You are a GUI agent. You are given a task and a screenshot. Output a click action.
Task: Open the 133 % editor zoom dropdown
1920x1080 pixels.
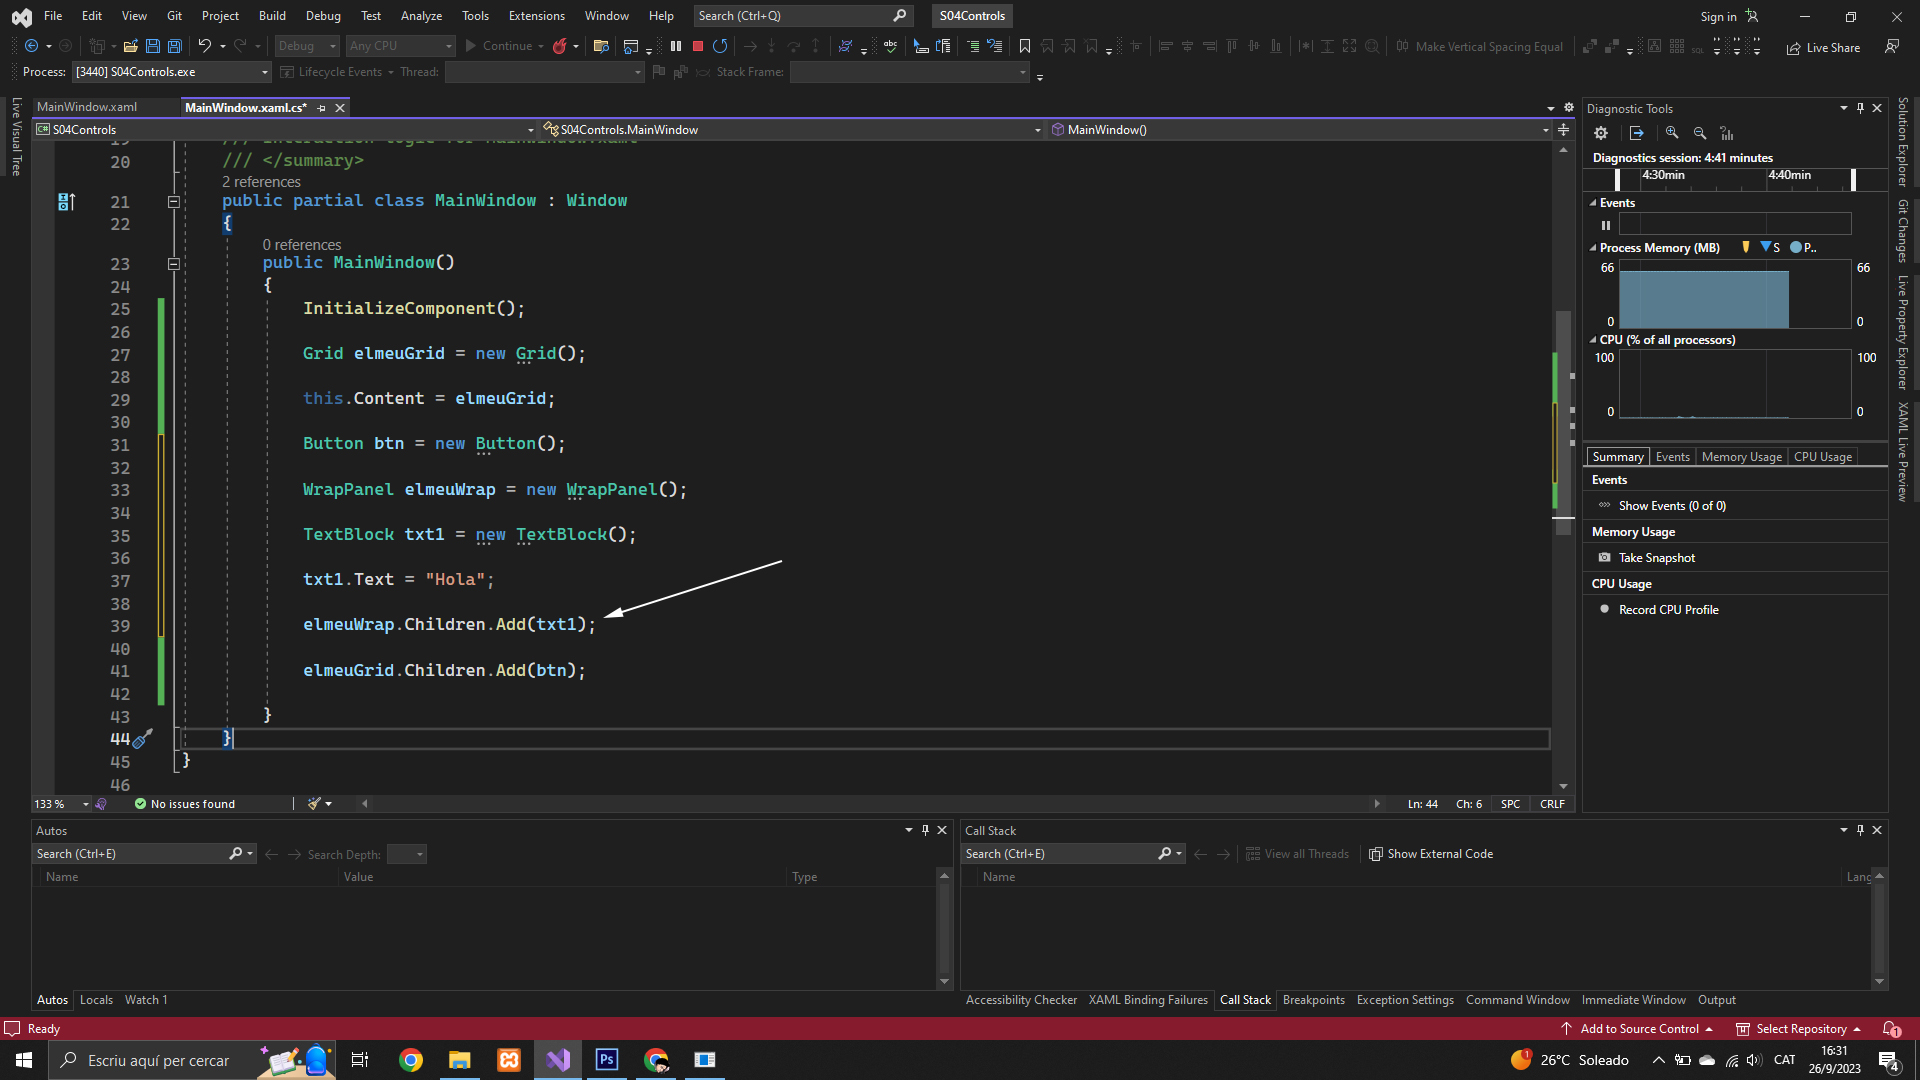(x=86, y=804)
